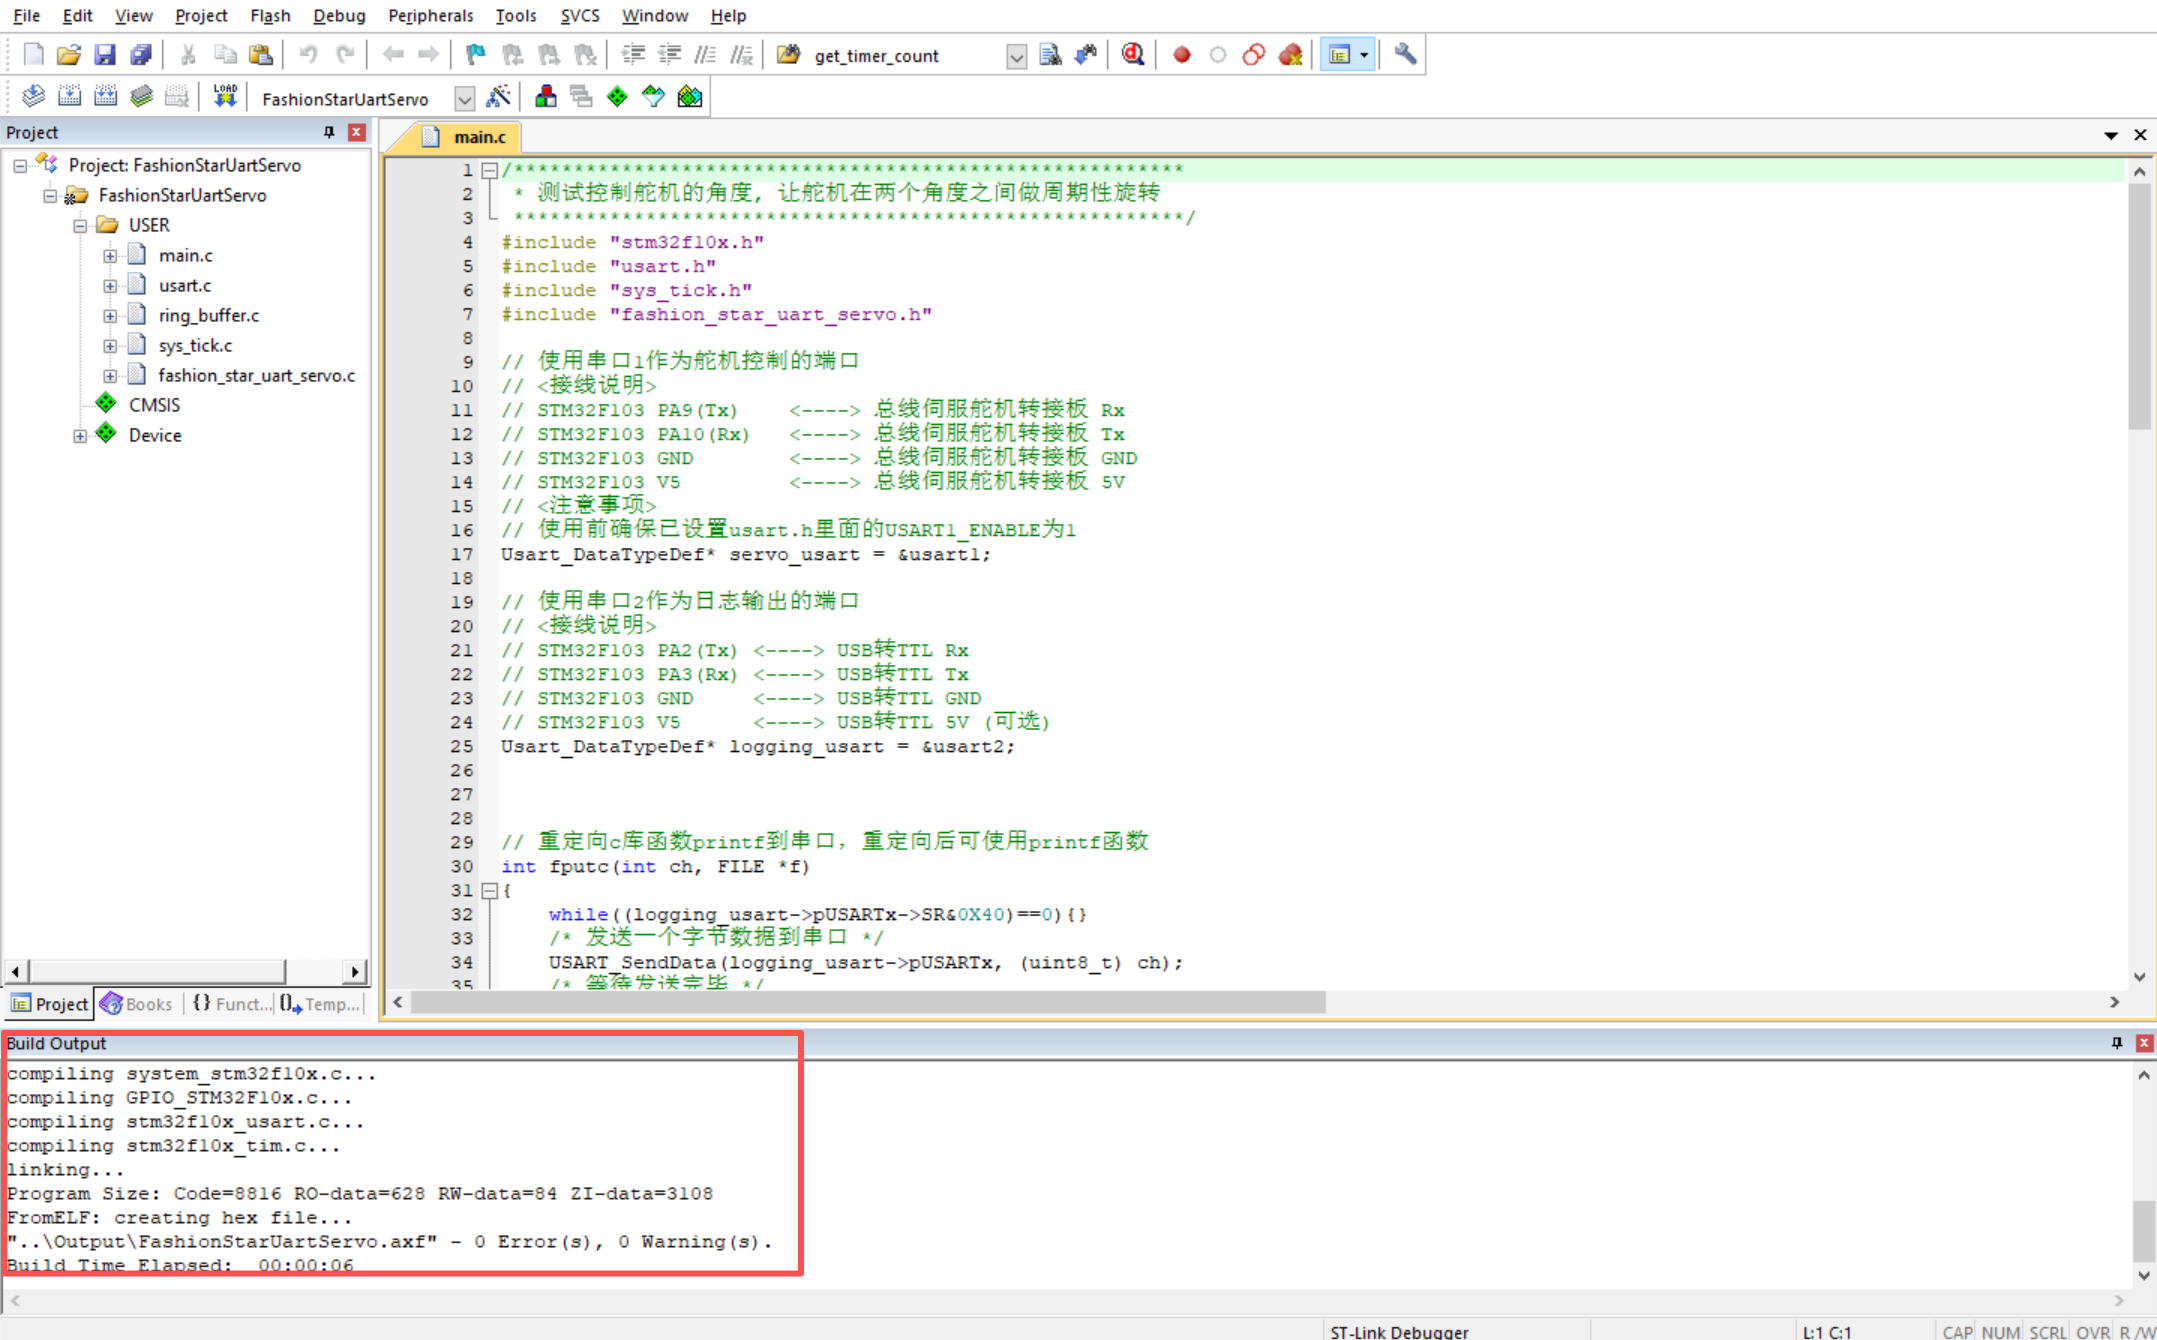Click the editor horizontal scrollbar thumb

click(x=866, y=1002)
